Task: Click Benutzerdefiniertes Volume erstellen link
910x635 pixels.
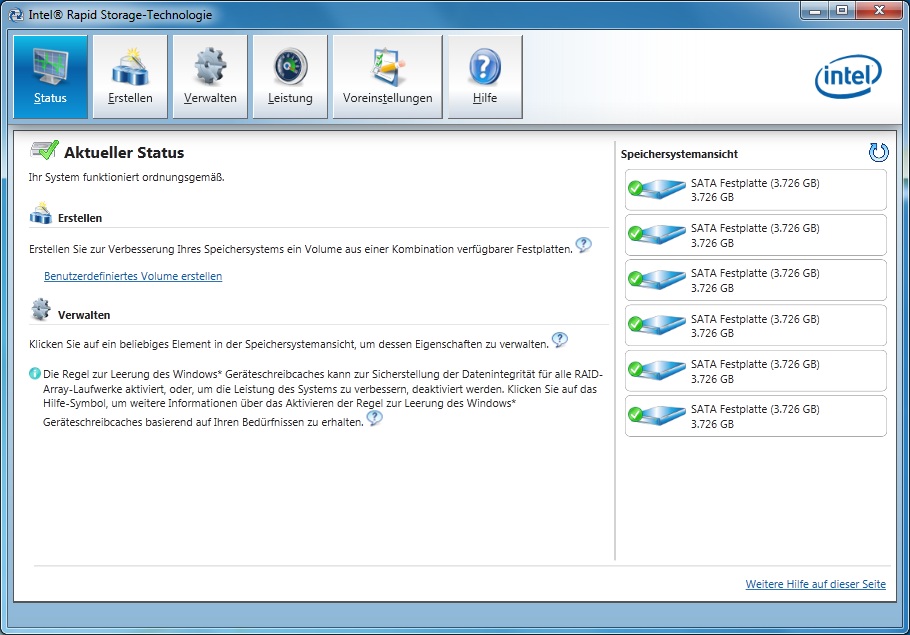Action: [133, 276]
